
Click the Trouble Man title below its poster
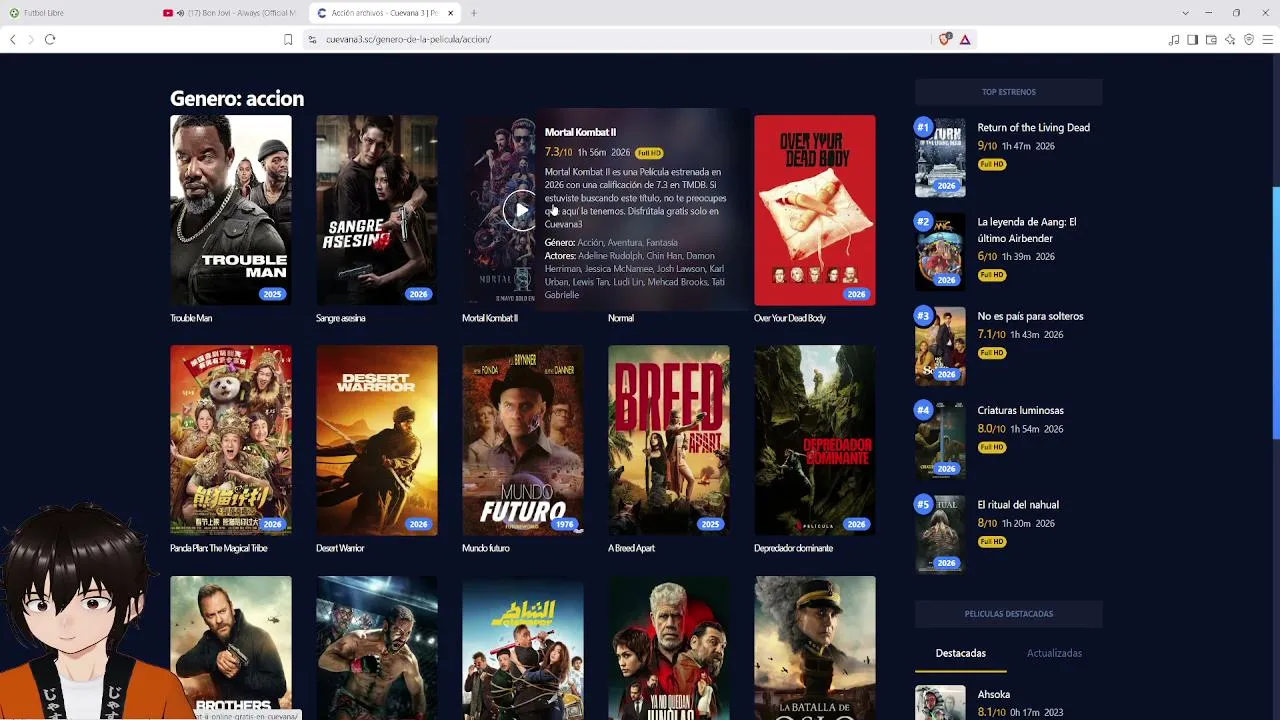pyautogui.click(x=191, y=318)
